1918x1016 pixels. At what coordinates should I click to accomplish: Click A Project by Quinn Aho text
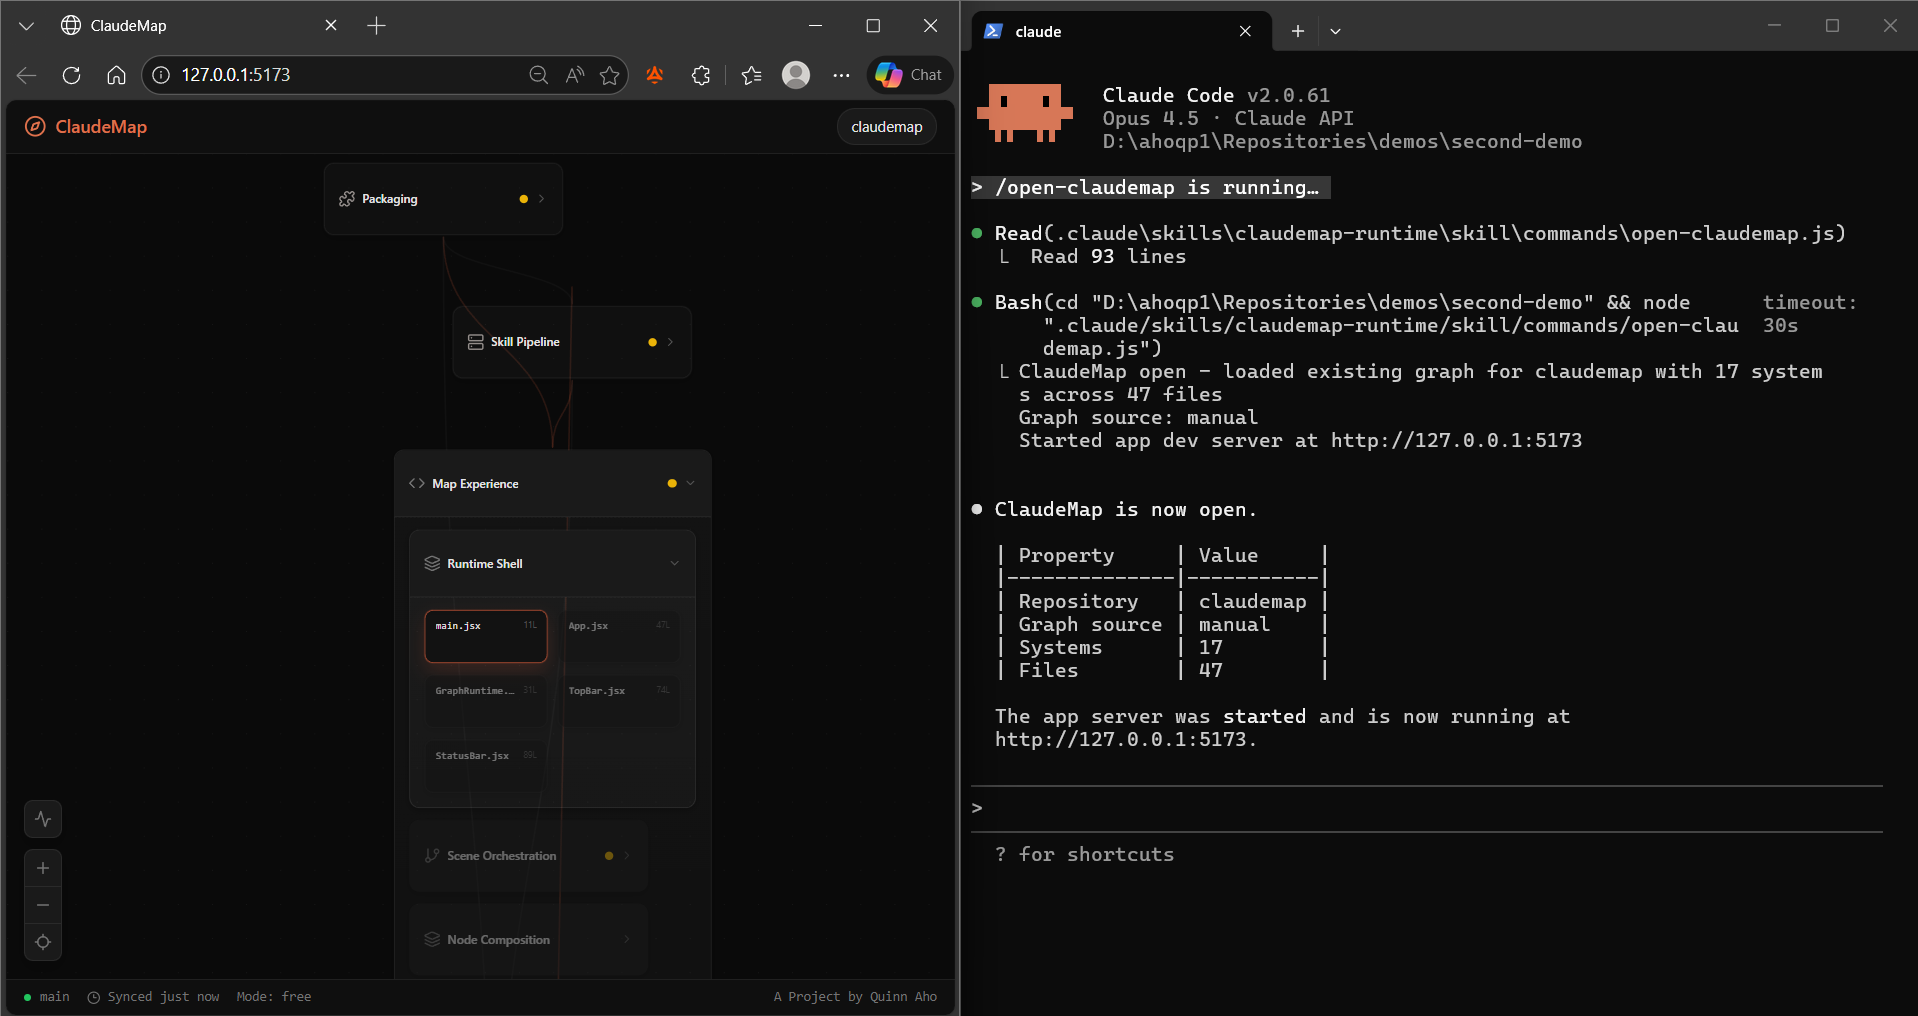(855, 997)
